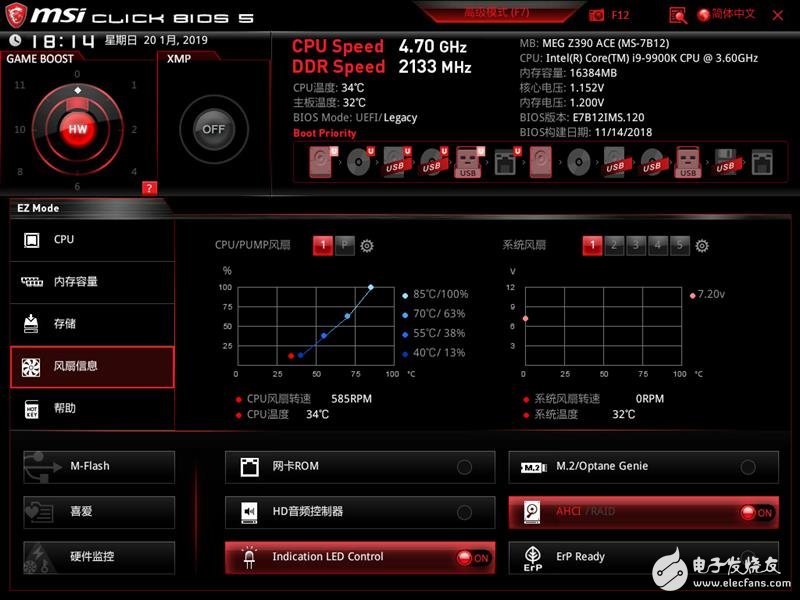This screenshot has width=800, height=600.
Task: Open the 内存容量 memory section
Action: coord(92,282)
